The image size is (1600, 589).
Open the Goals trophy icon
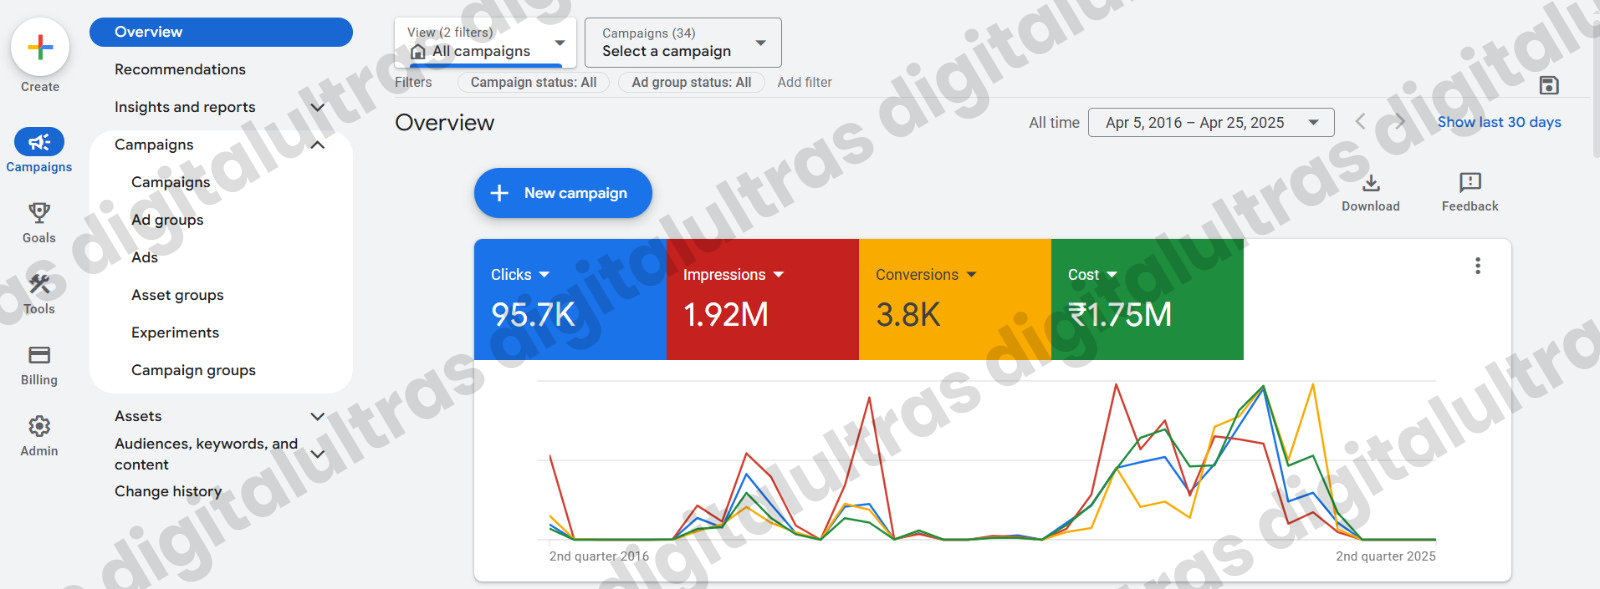[39, 212]
